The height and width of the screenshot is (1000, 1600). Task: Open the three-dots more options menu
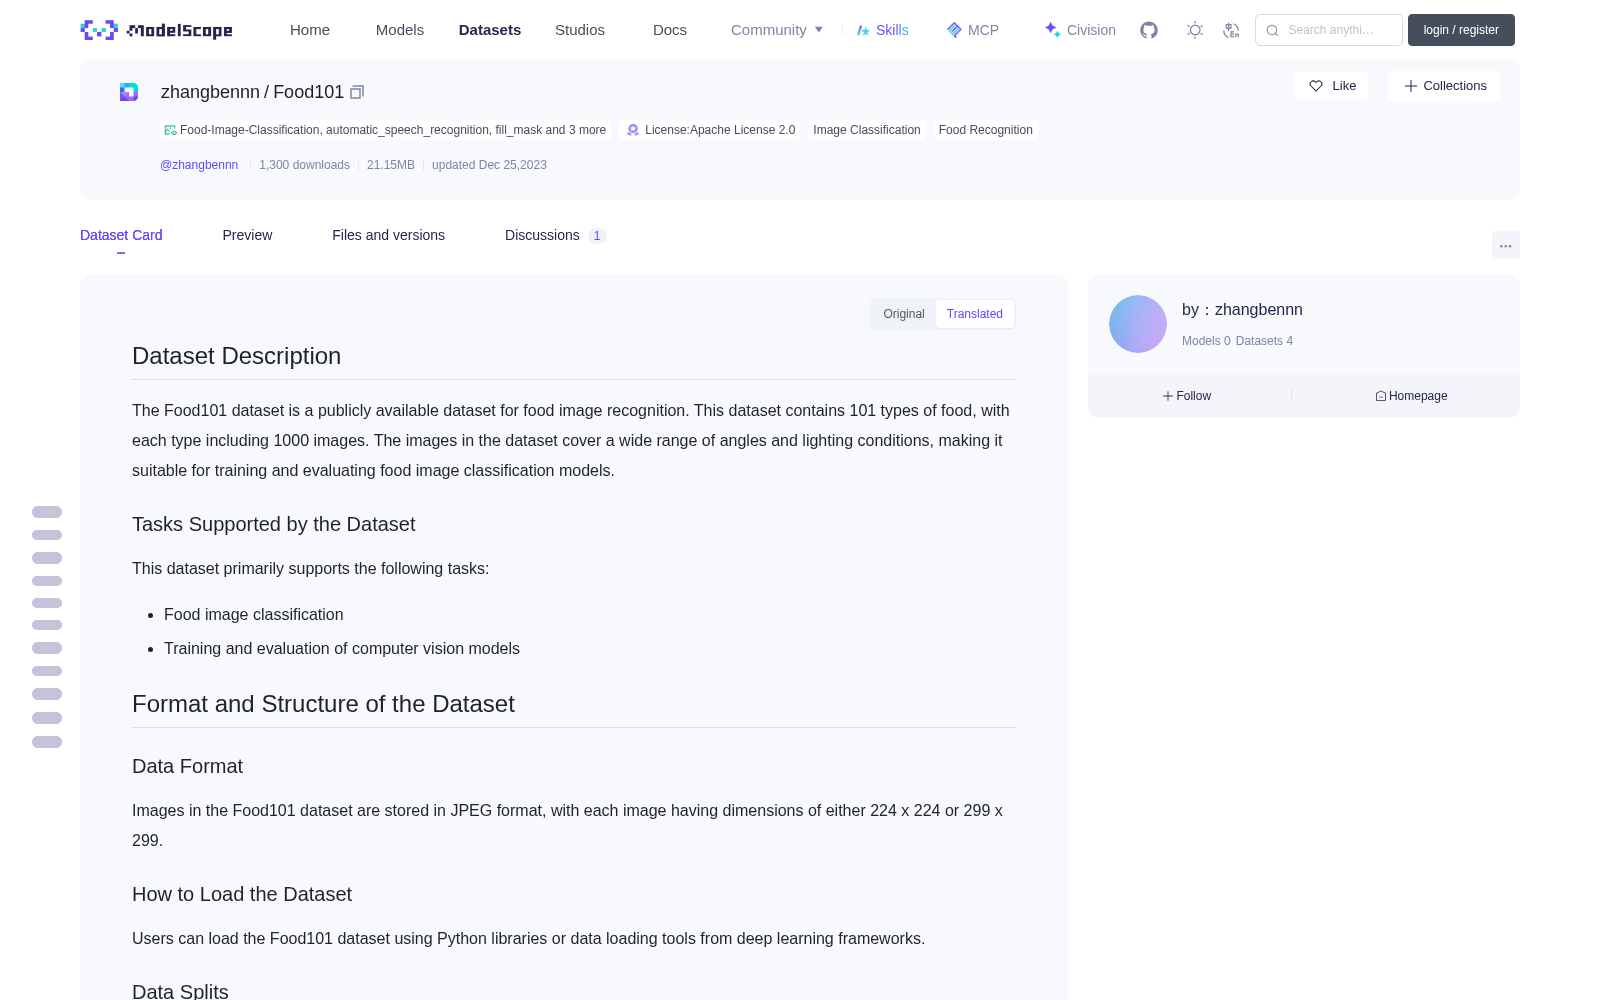(x=1505, y=245)
